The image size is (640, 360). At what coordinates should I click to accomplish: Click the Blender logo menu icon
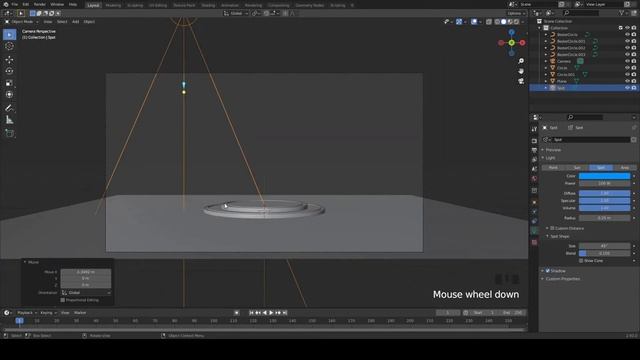pyautogui.click(x=6, y=4)
